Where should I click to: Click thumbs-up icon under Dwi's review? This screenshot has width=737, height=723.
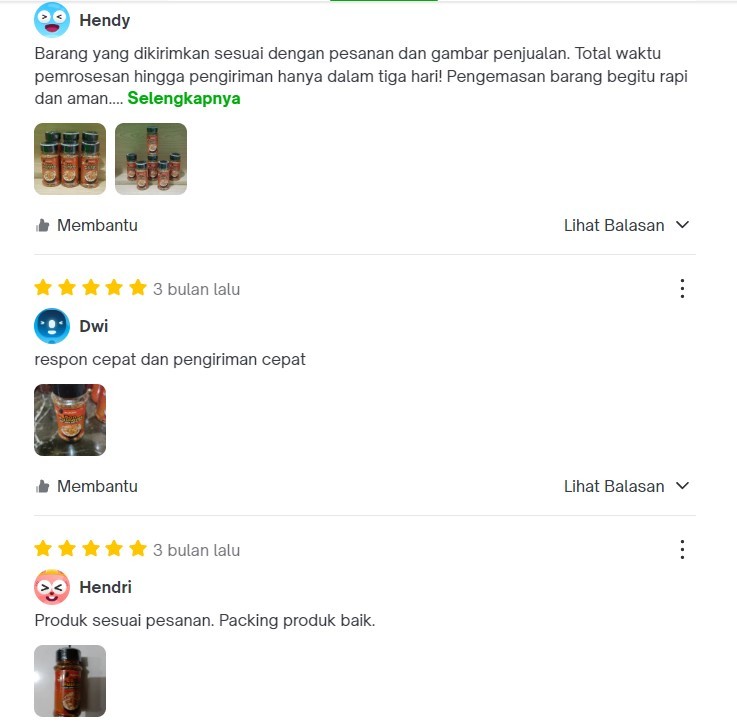pos(42,487)
